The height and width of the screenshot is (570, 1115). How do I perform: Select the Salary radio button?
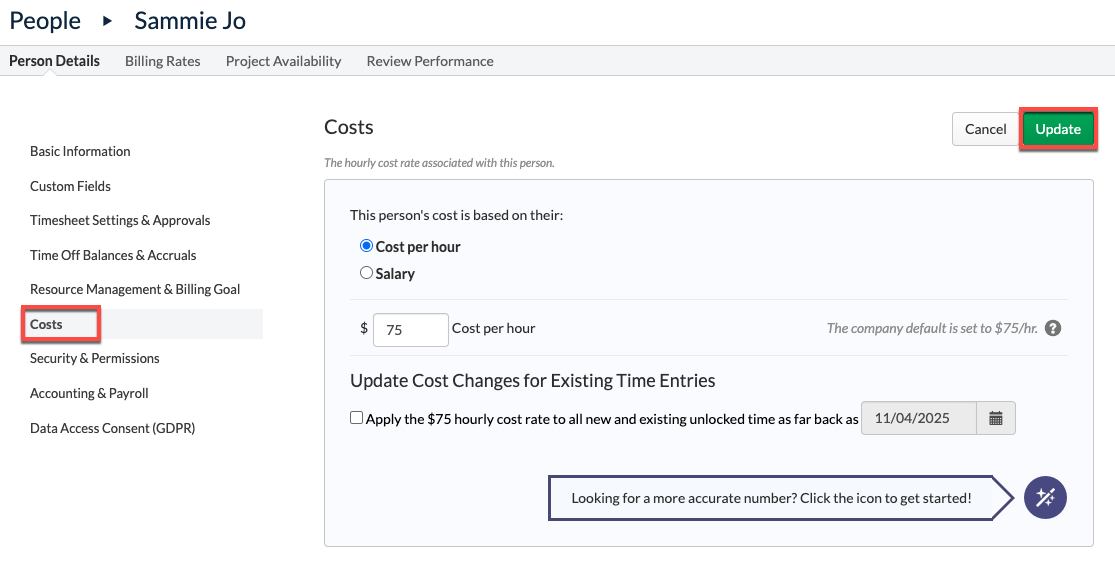[366, 273]
